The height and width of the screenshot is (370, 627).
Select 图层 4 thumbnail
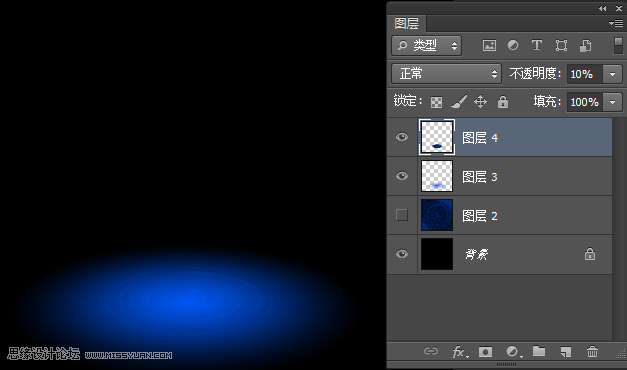(437, 137)
